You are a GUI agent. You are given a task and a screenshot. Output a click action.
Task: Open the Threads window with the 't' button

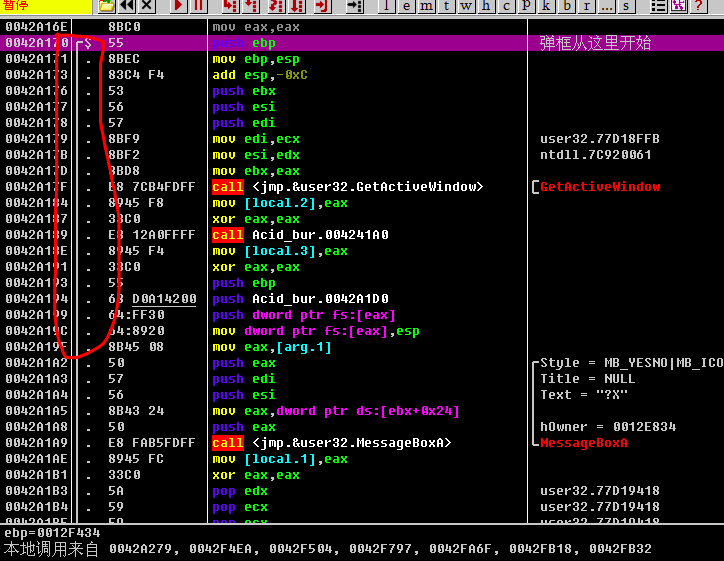(x=446, y=6)
